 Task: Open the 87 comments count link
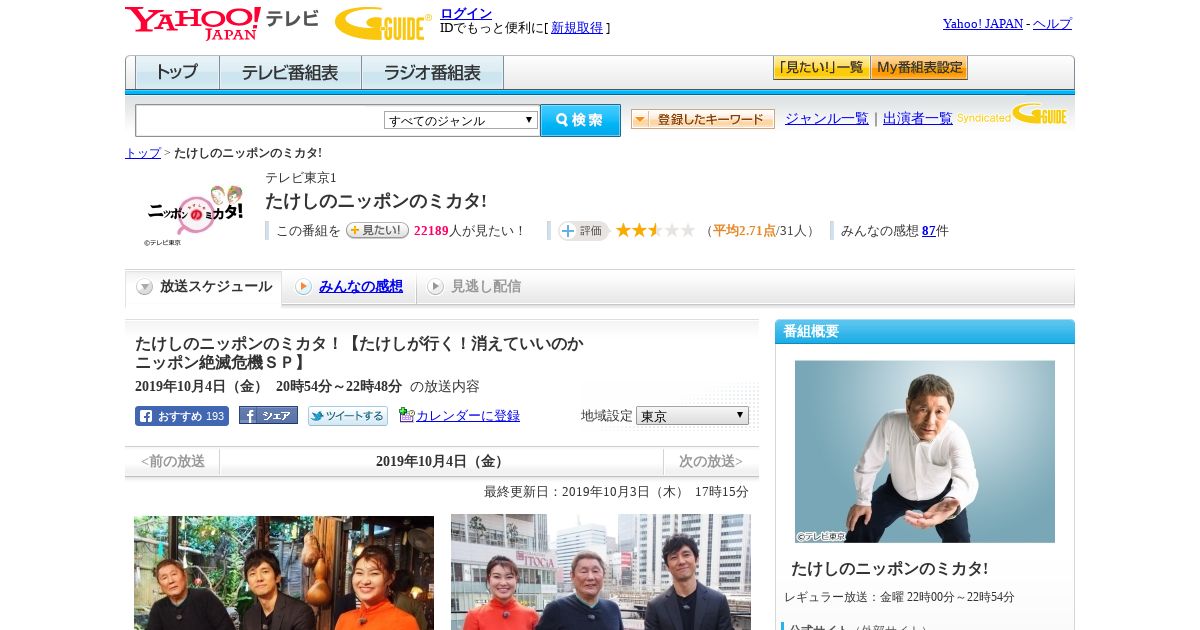point(929,231)
